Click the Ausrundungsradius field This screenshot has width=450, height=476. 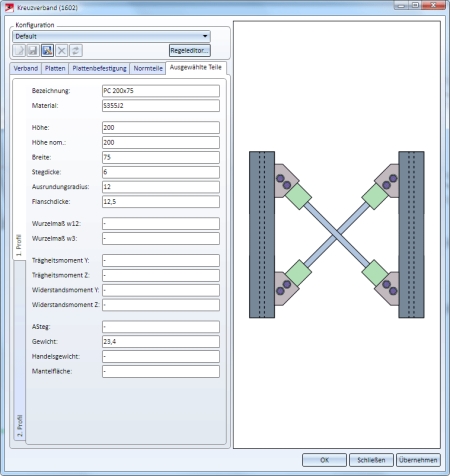pyautogui.click(x=161, y=187)
